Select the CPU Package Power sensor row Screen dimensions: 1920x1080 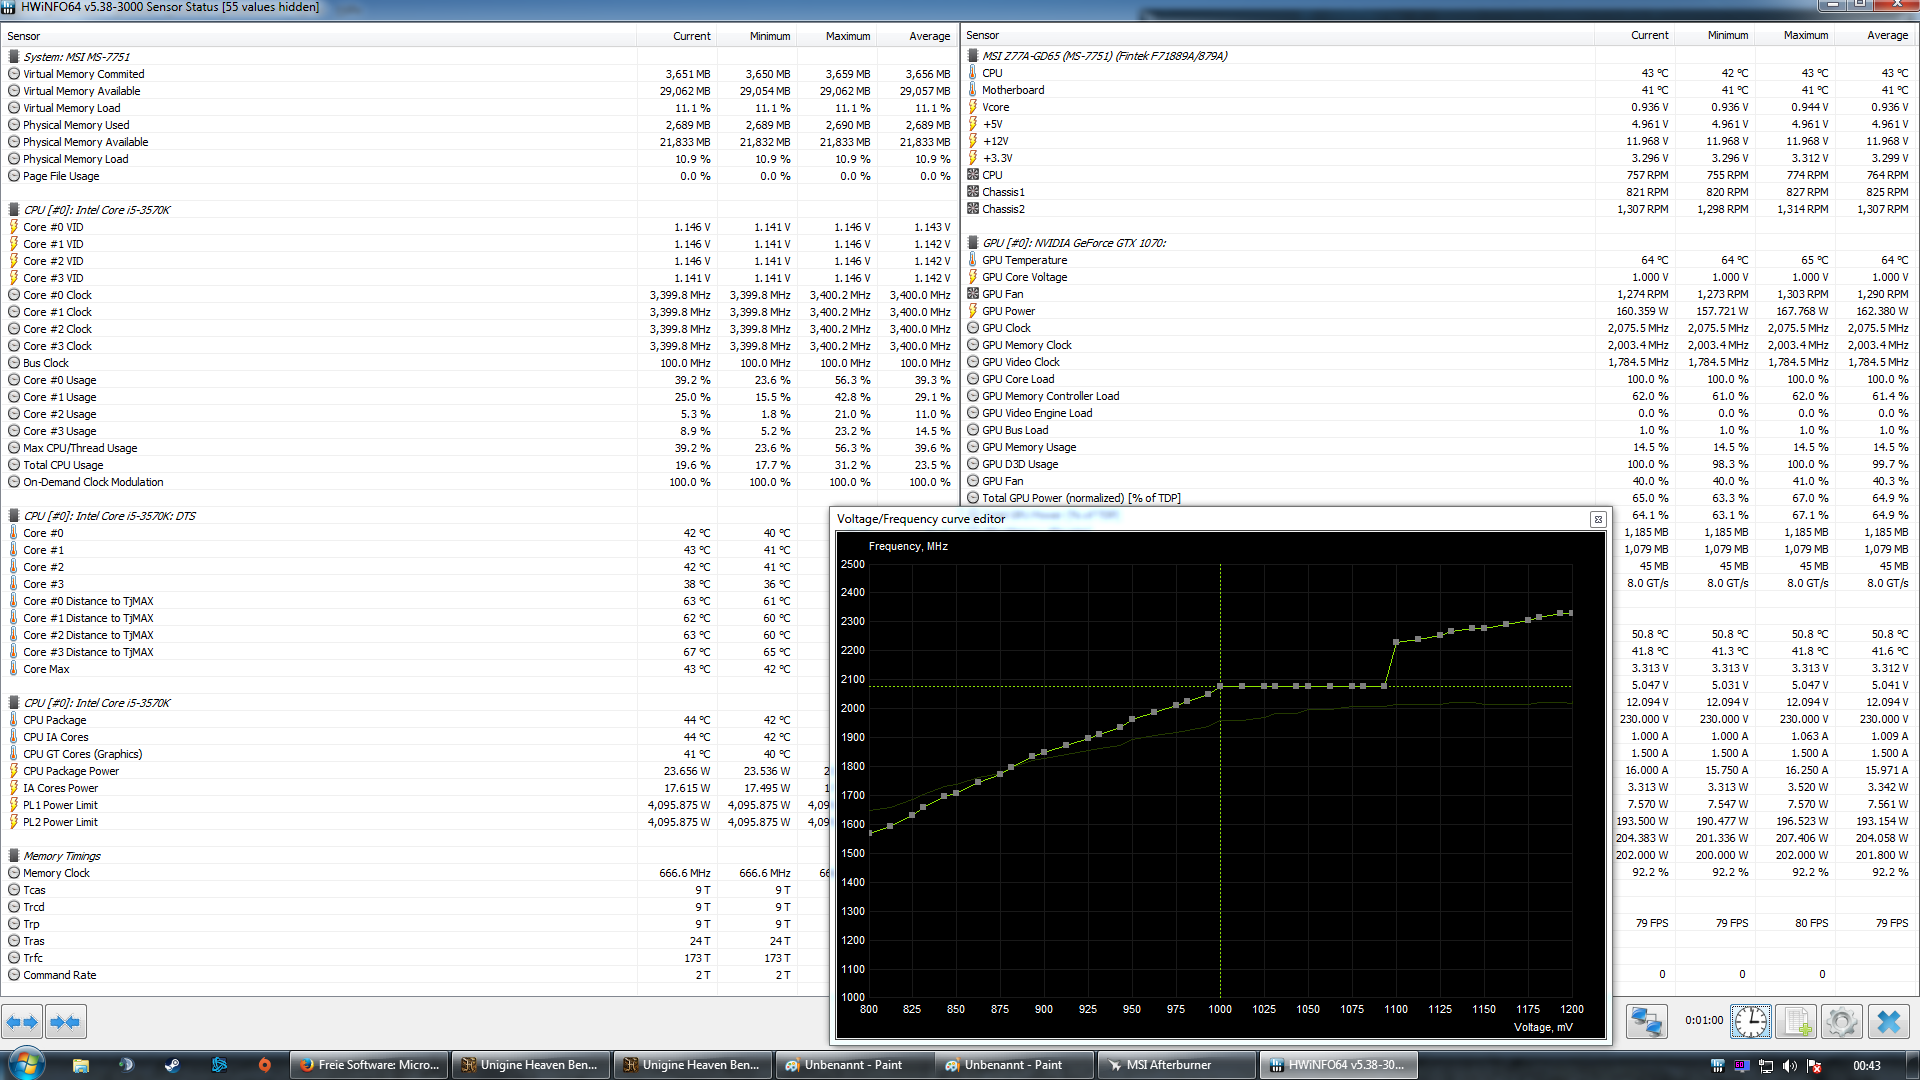pos(71,771)
